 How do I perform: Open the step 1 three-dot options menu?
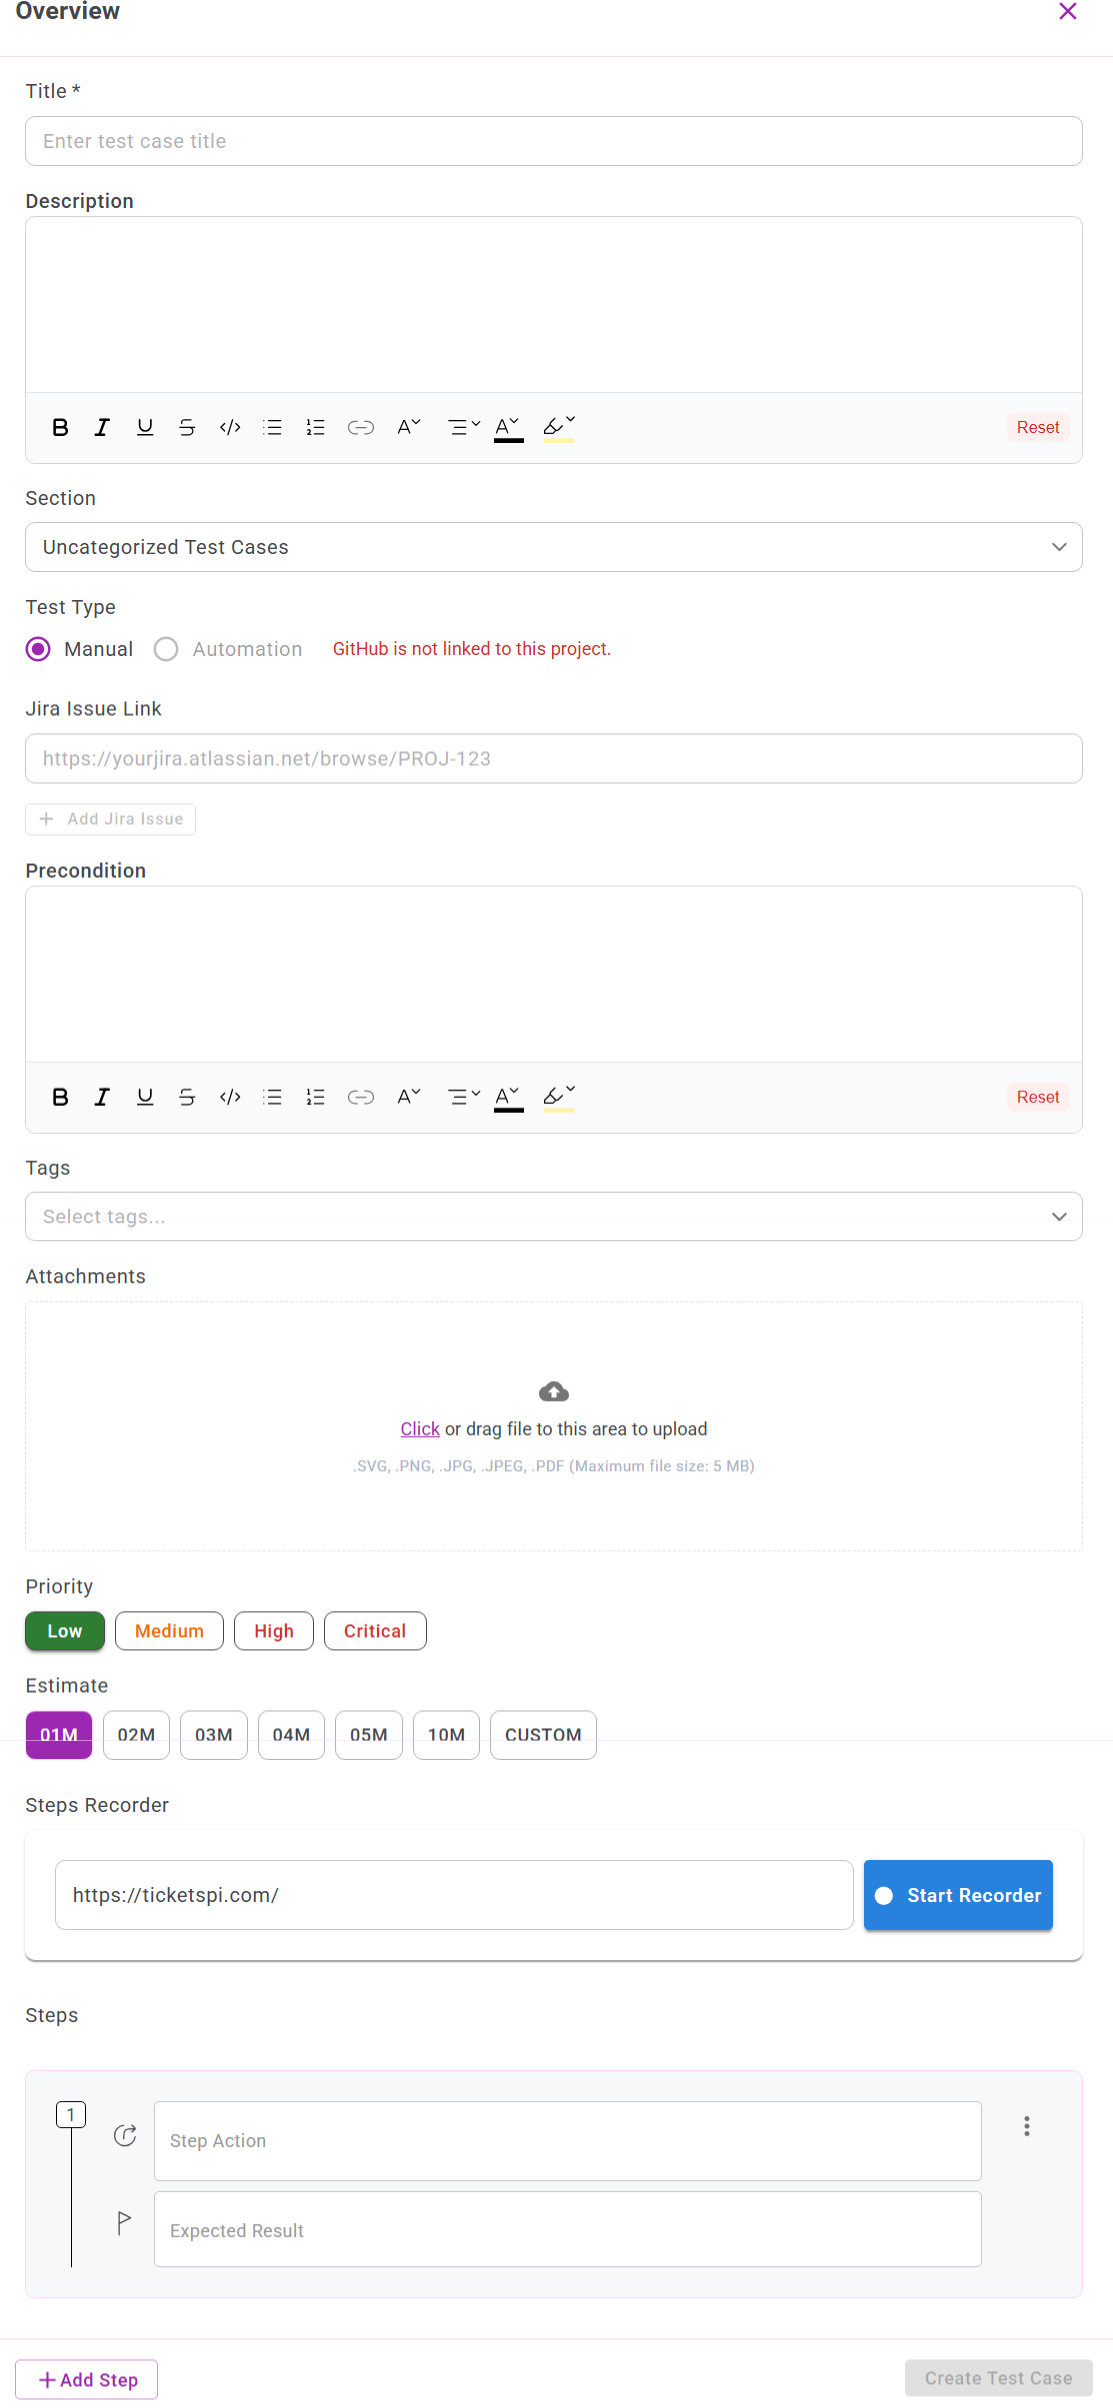[1026, 2127]
